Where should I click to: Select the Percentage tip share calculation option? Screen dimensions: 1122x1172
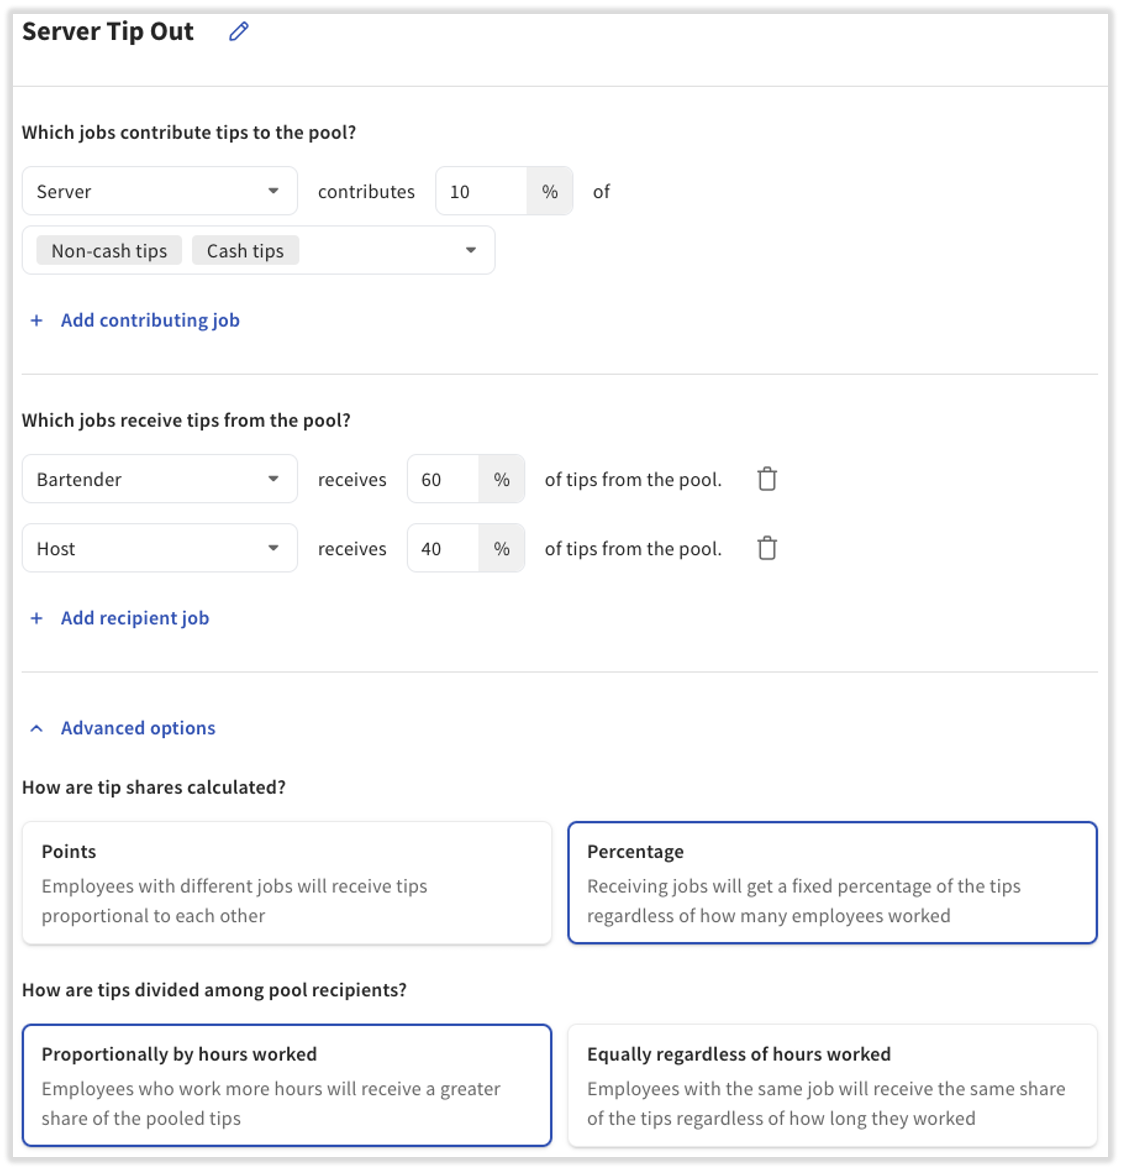(832, 883)
